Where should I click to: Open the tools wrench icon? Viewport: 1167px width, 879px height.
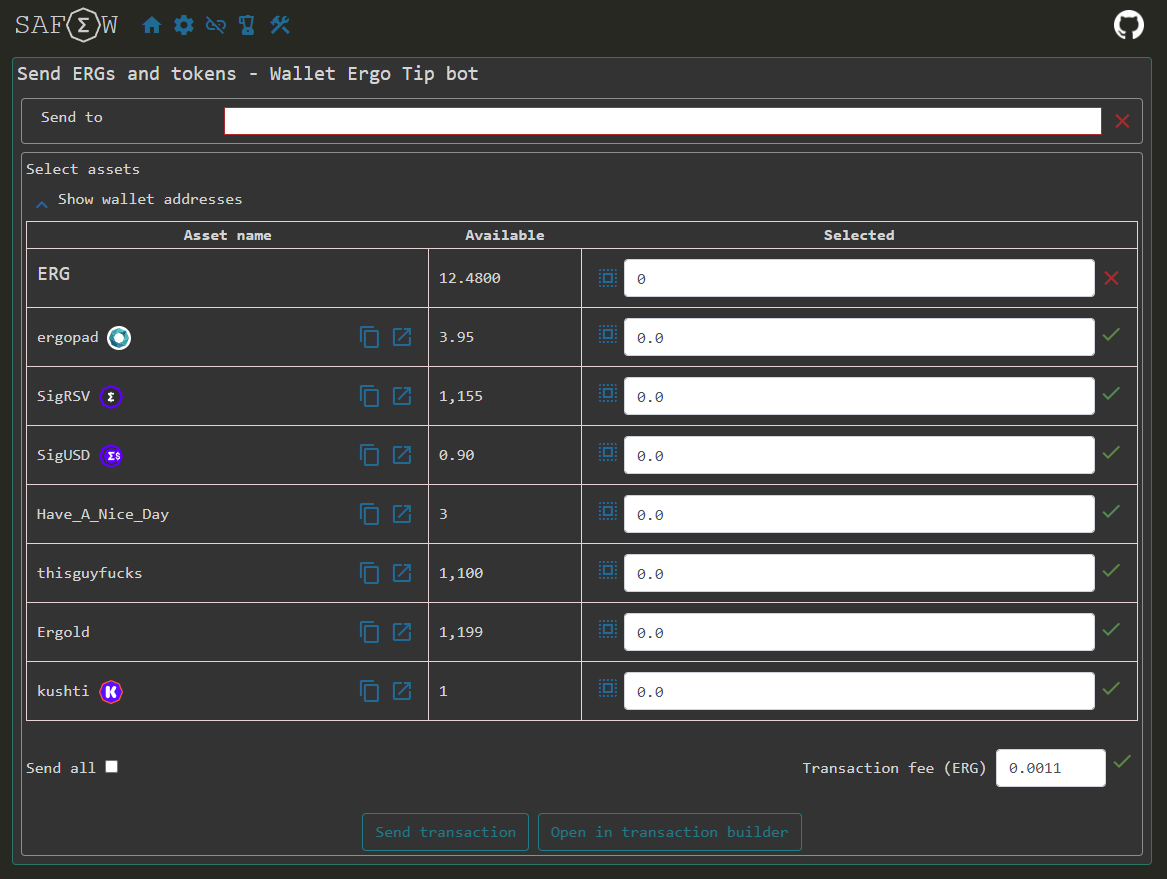pos(280,25)
